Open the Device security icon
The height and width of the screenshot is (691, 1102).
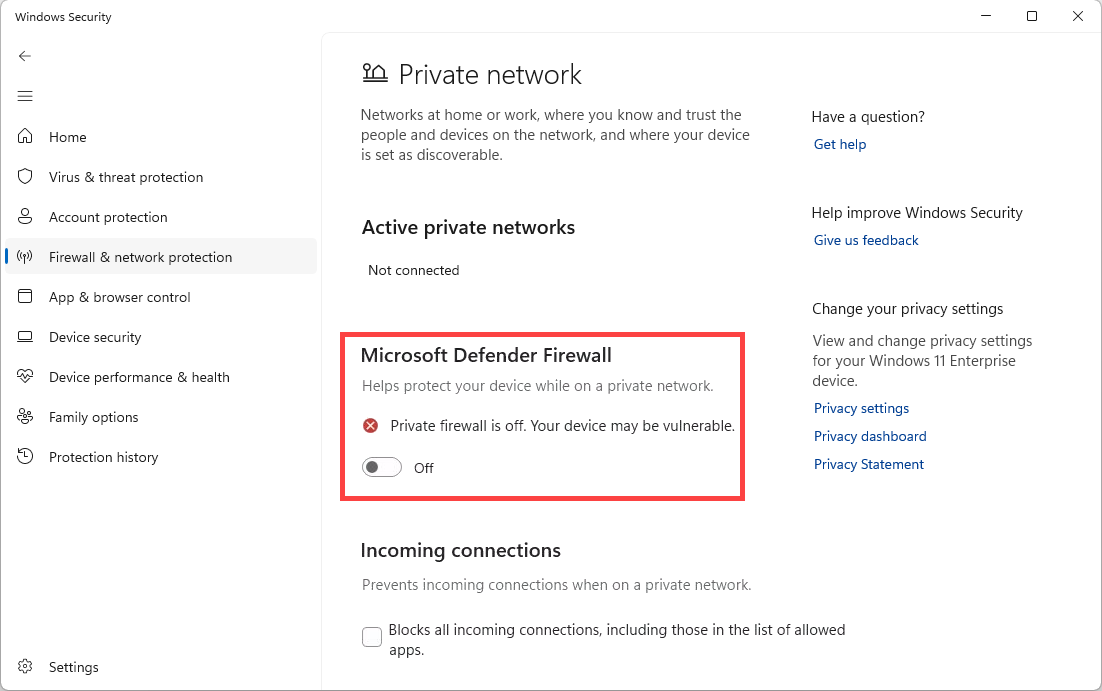point(25,337)
